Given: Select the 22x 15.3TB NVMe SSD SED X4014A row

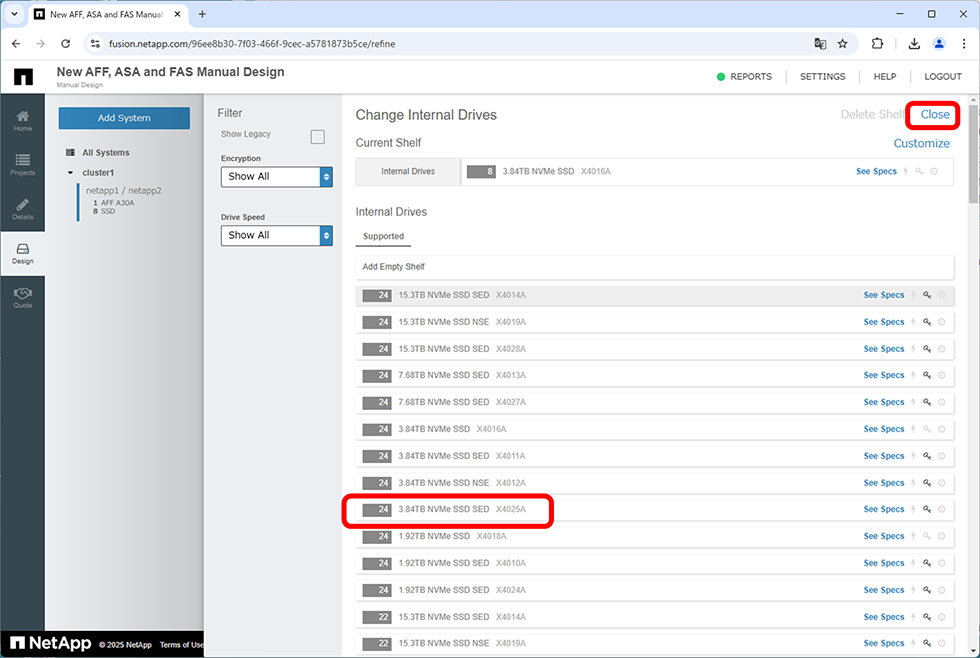Looking at the screenshot, I should (x=654, y=617).
